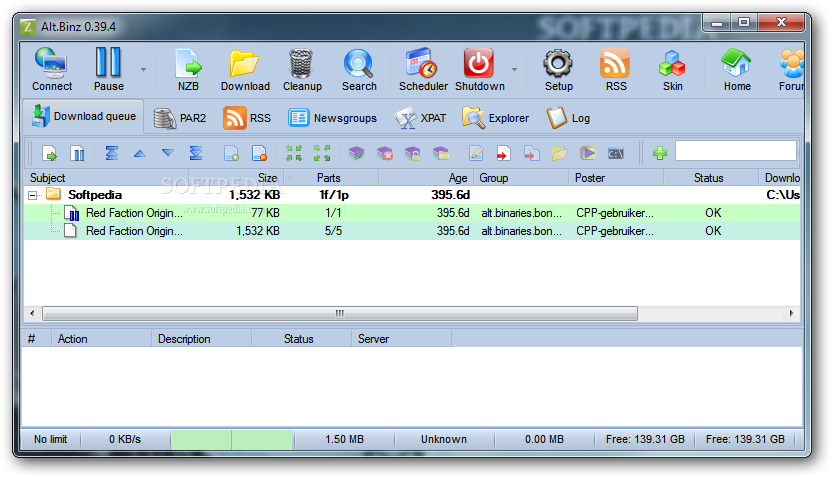The image size is (832, 478).
Task: Open the Forum people icon
Action: click(791, 69)
